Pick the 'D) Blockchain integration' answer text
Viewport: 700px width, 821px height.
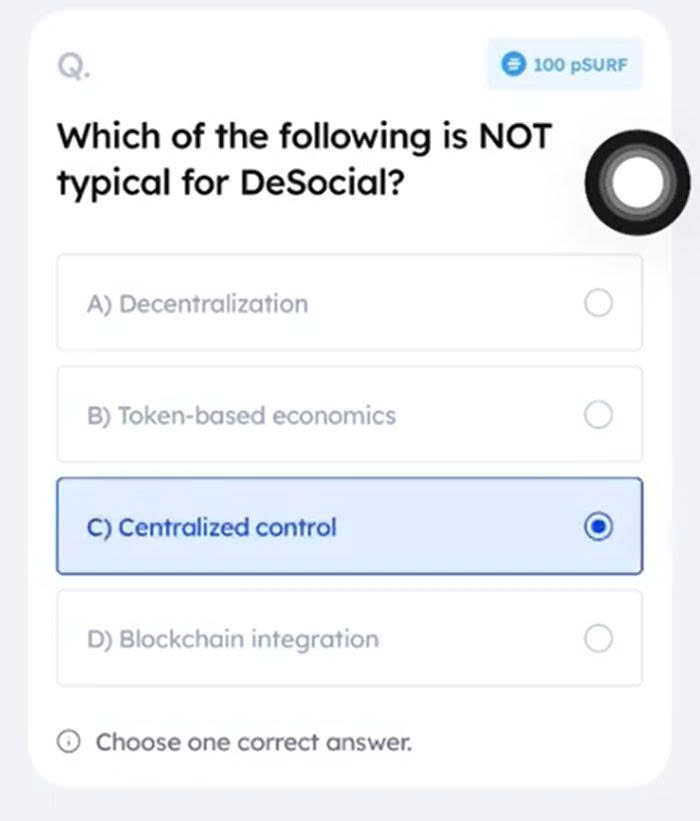pos(233,639)
